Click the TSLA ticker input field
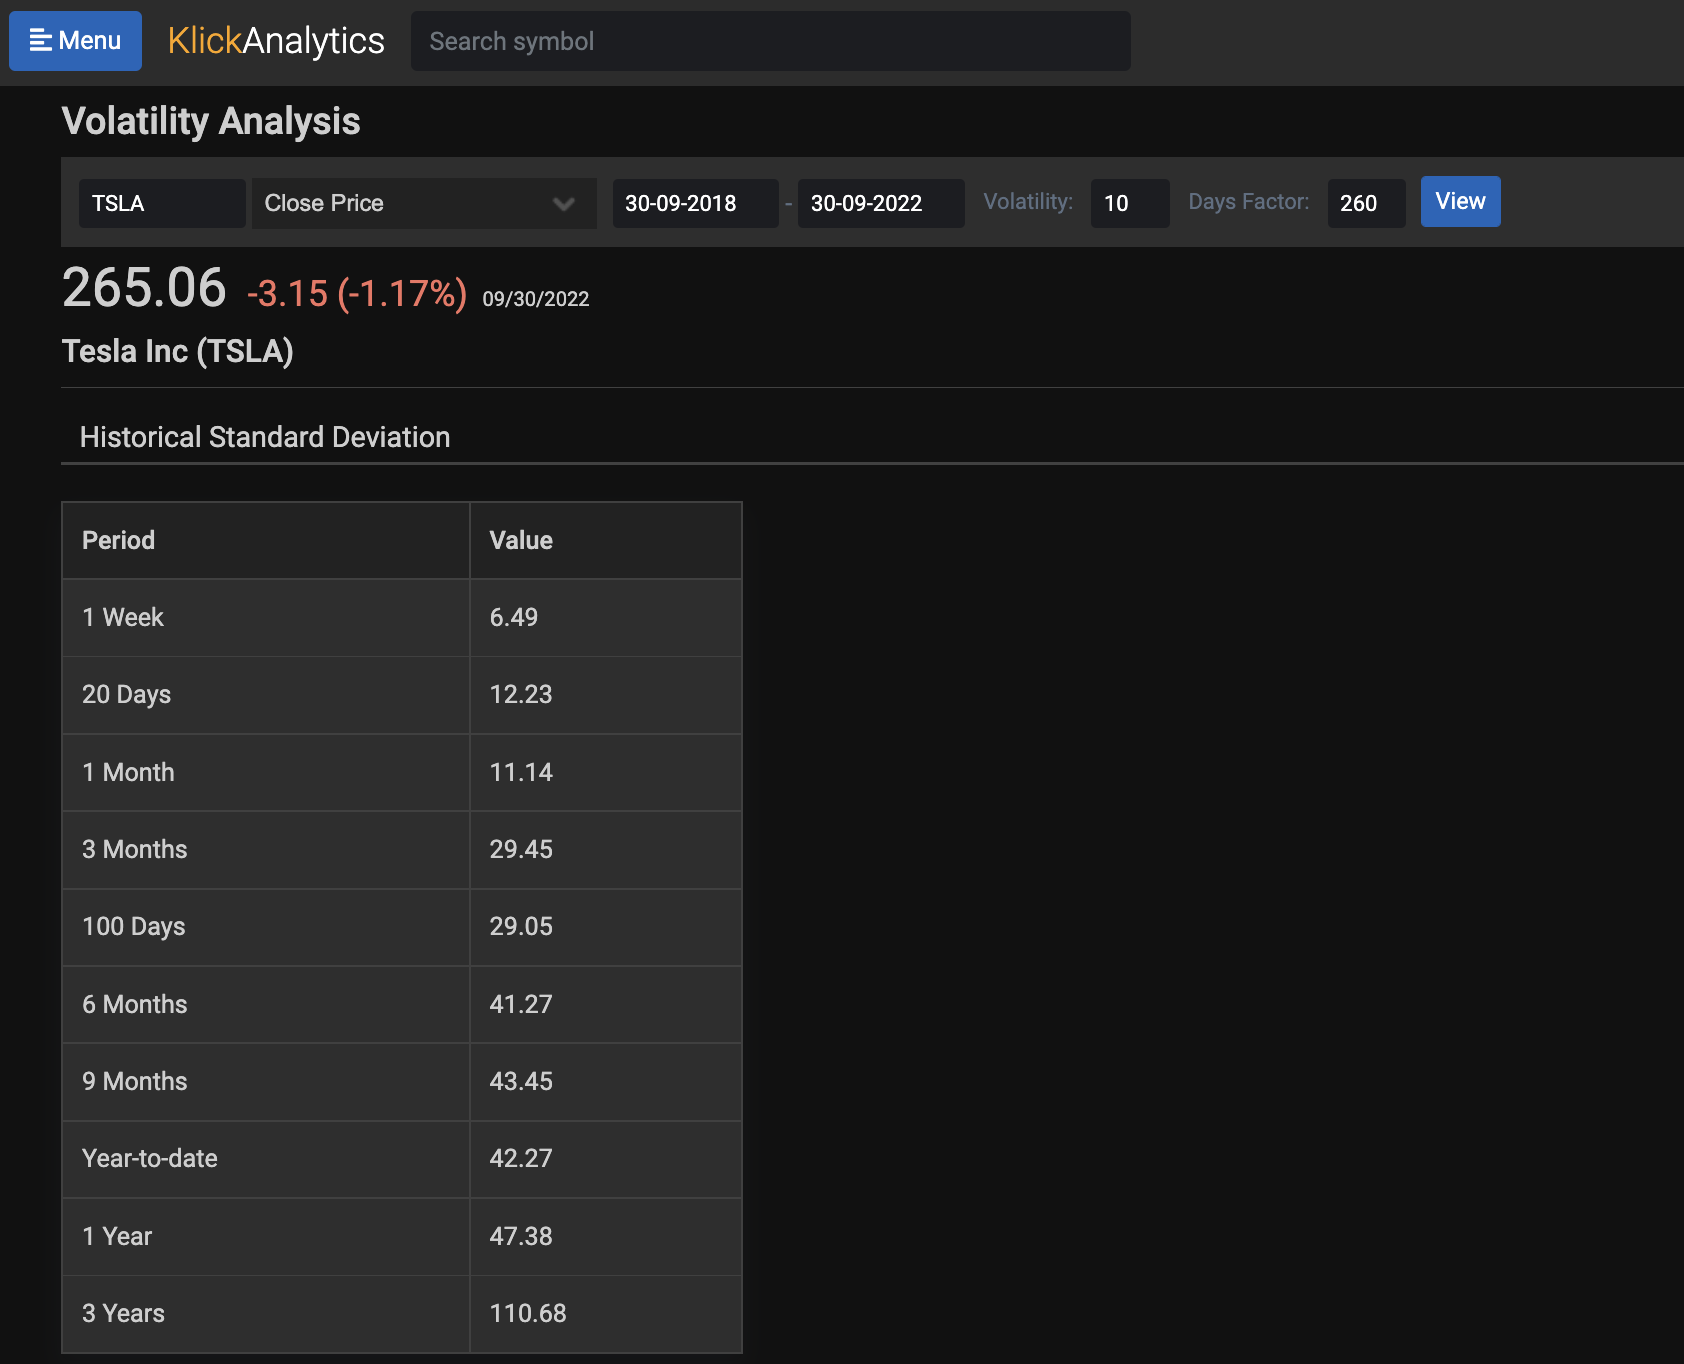 [x=161, y=203]
